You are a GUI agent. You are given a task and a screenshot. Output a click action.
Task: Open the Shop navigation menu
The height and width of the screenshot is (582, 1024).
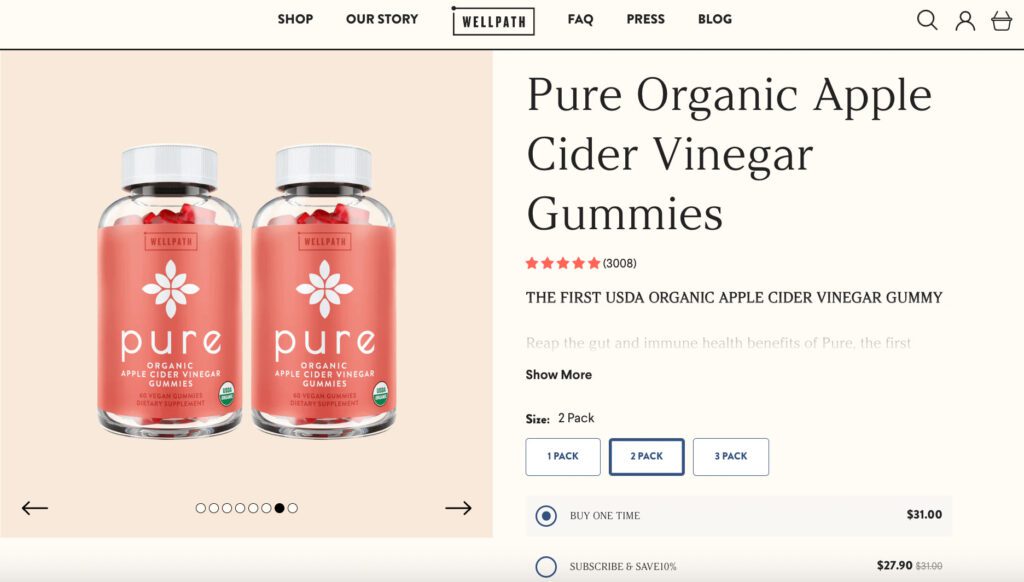pos(295,19)
